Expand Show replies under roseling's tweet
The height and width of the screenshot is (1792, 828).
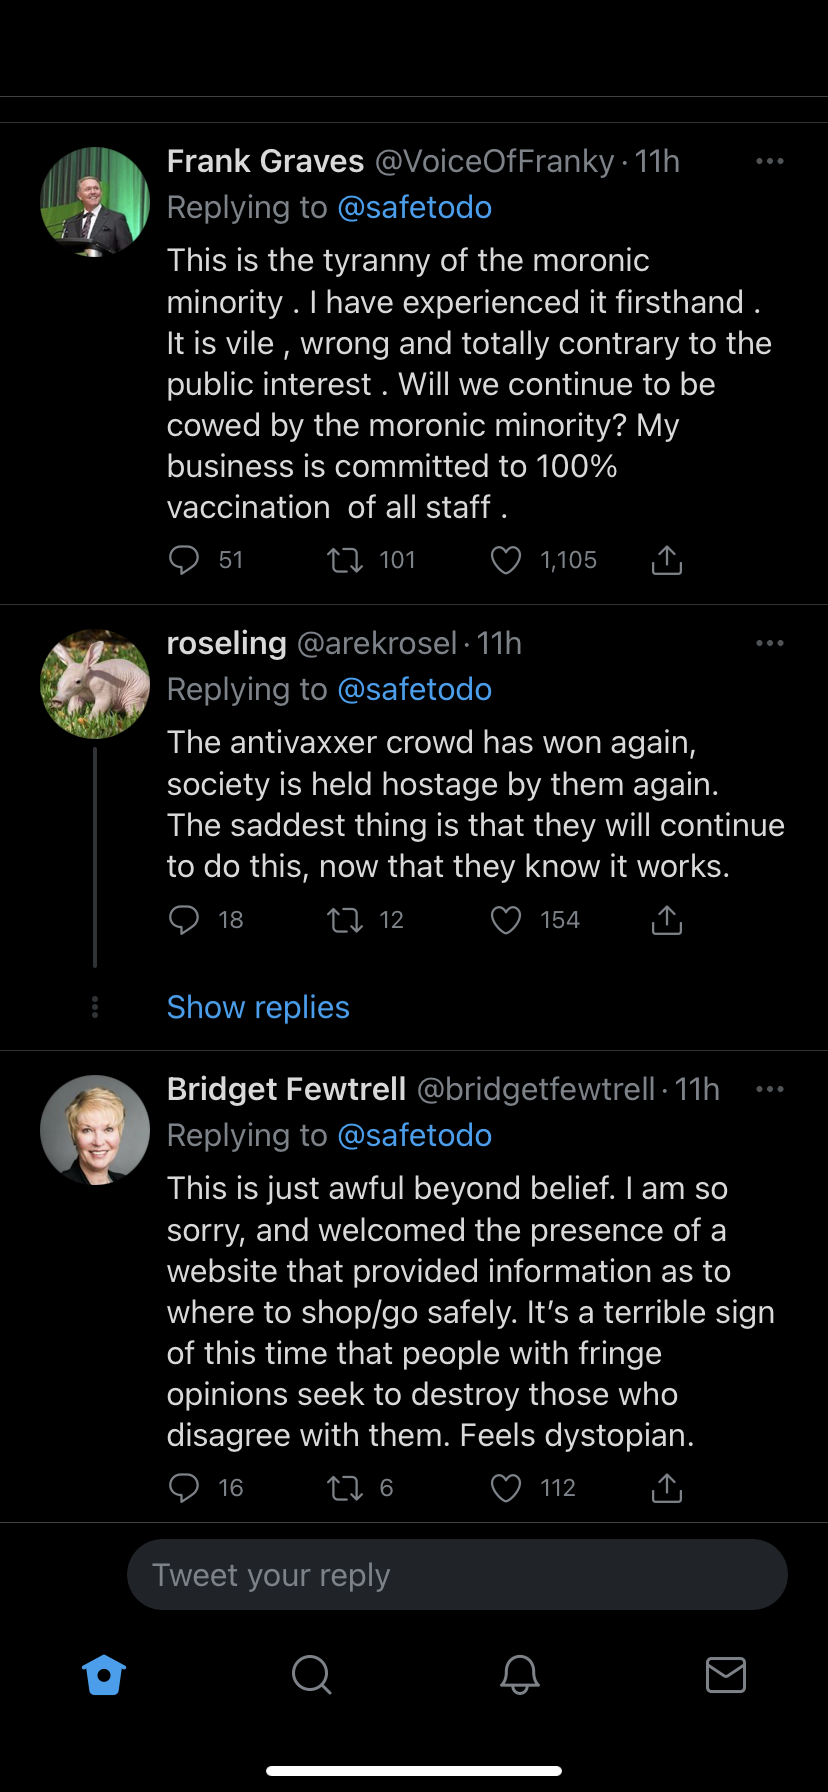pyautogui.click(x=258, y=1007)
